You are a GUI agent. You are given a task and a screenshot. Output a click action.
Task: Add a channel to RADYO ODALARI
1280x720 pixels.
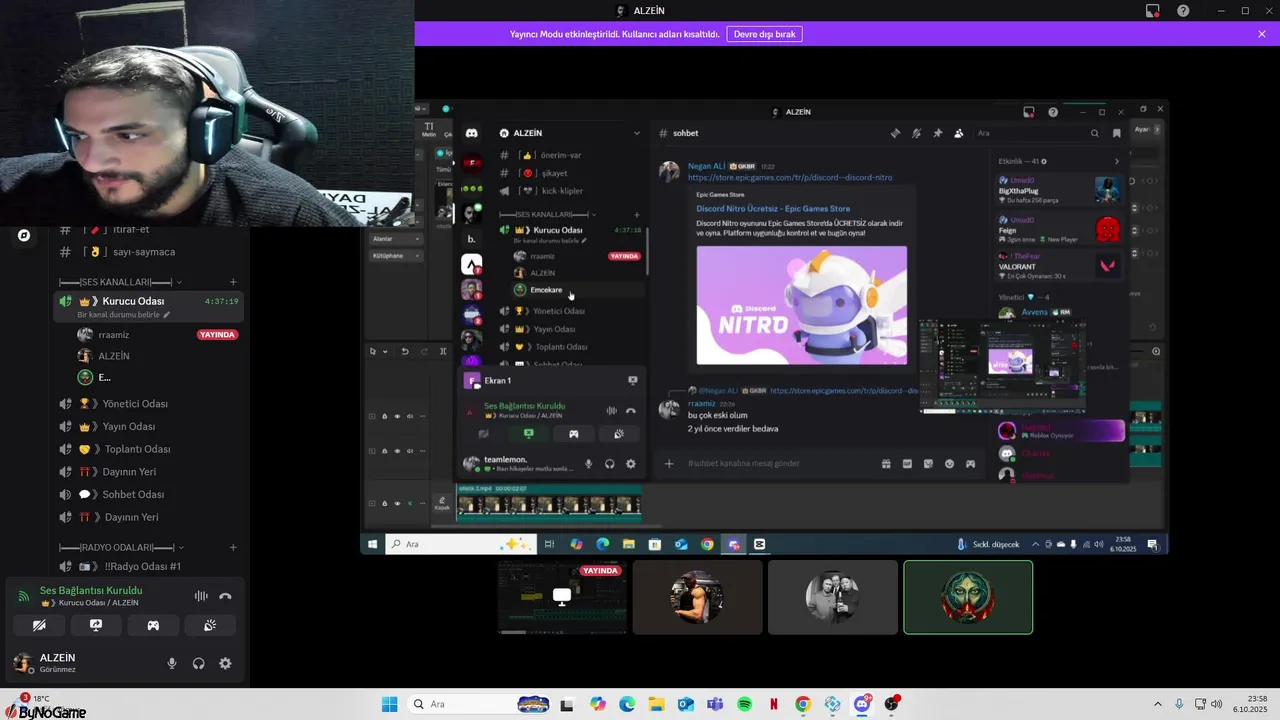pos(233,548)
